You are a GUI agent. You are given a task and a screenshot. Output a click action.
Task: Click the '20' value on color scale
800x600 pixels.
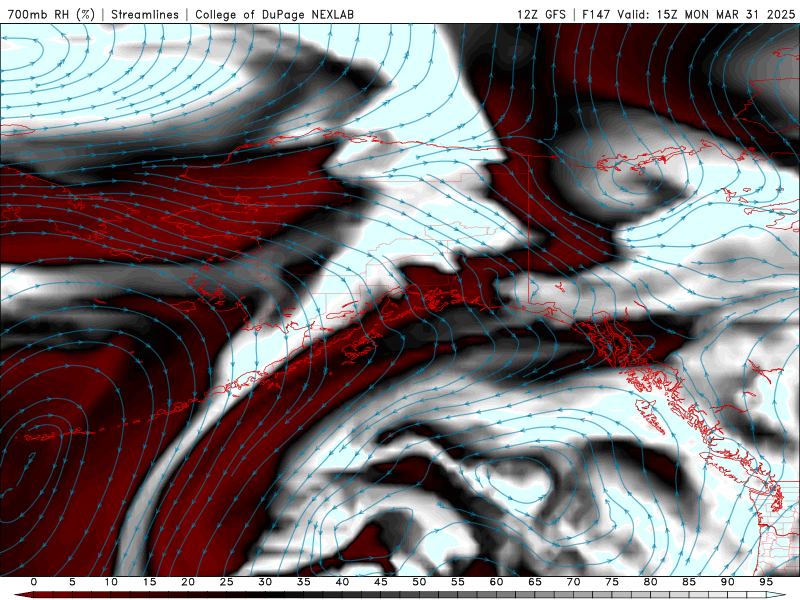click(x=188, y=582)
